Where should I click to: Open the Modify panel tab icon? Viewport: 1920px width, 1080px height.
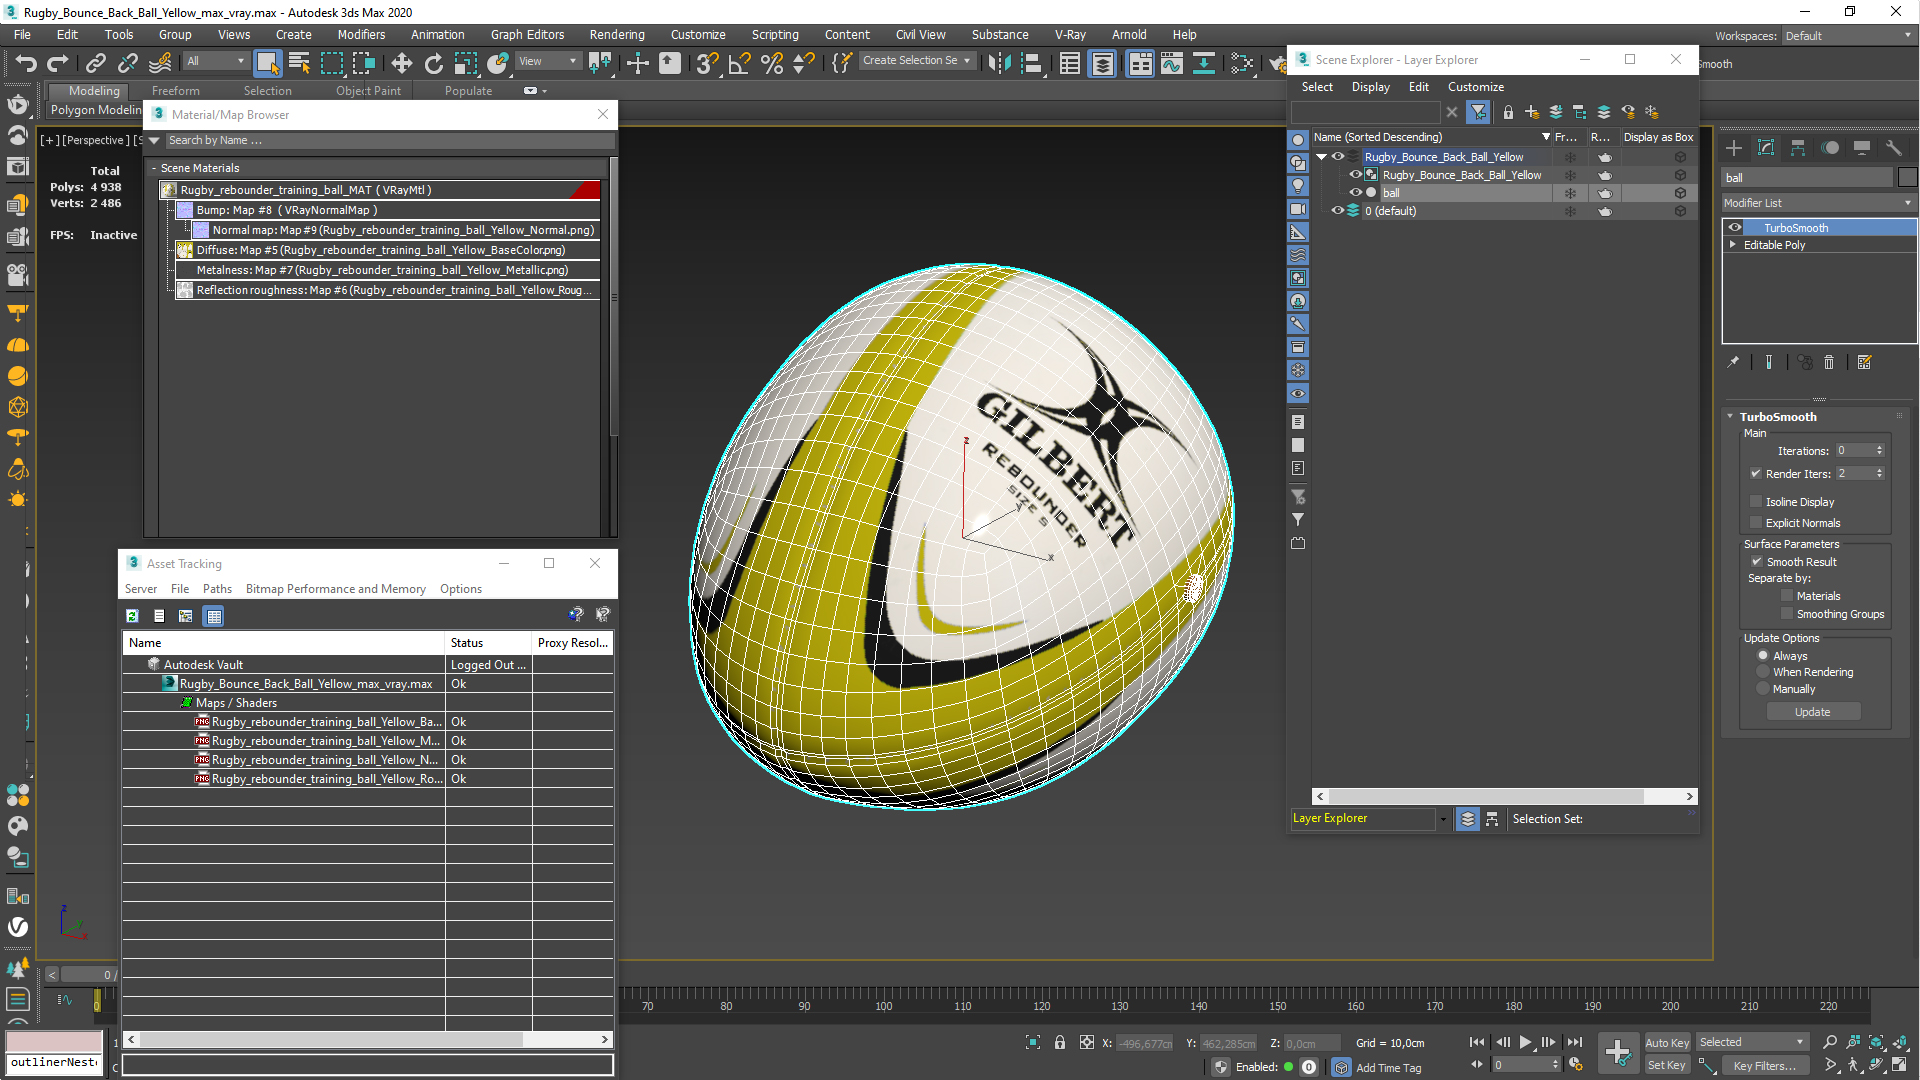click(x=1766, y=148)
